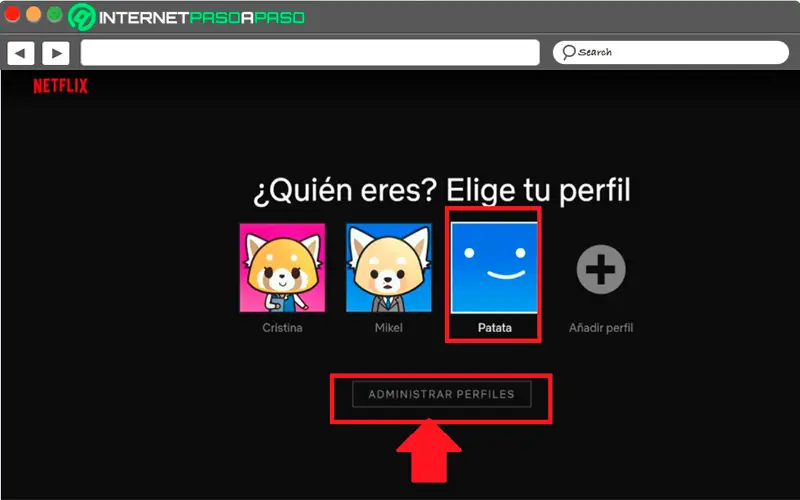This screenshot has height=500, width=800.
Task: Open Administrar Perfiles
Action: 441,394
